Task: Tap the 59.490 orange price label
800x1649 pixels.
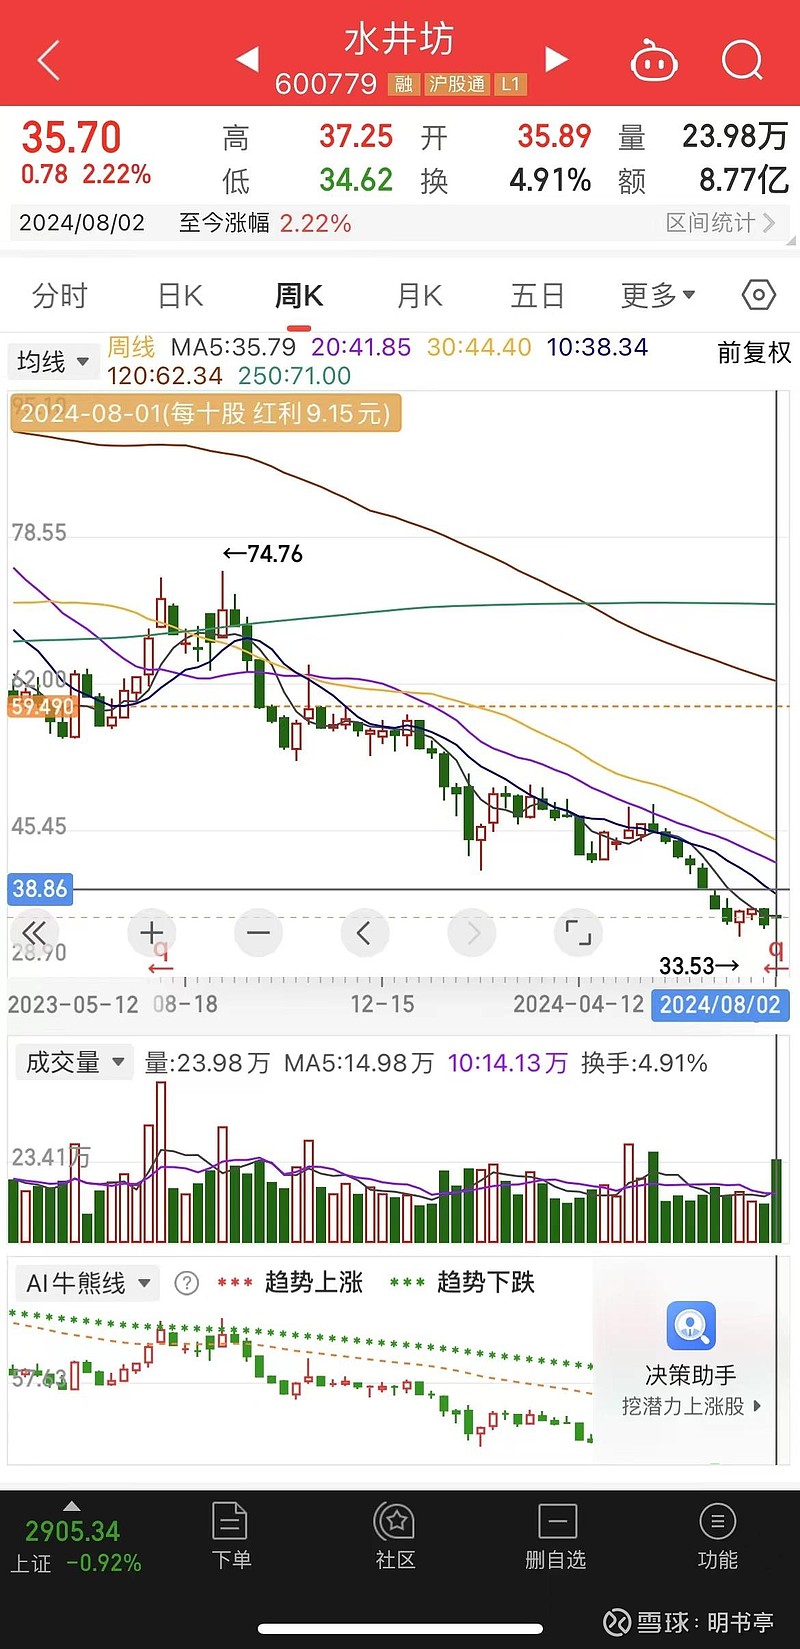Action: pos(42,706)
